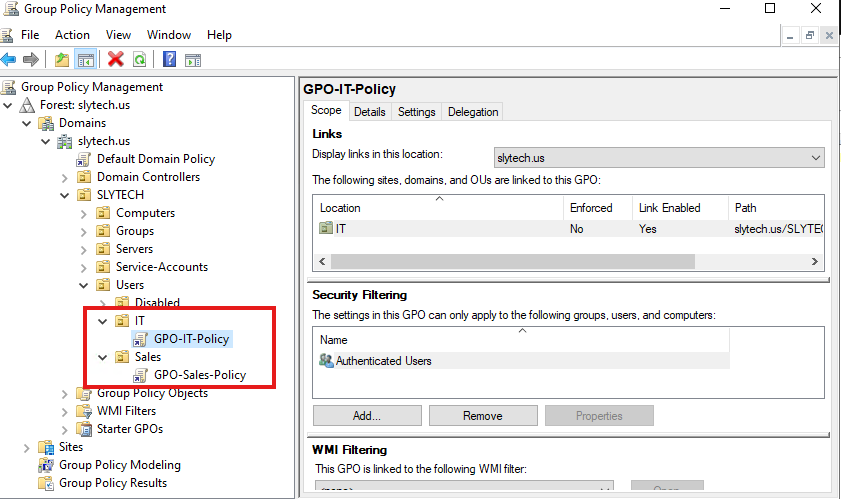Click the GPO-IT-Policy link icon in tree

[x=141, y=339]
